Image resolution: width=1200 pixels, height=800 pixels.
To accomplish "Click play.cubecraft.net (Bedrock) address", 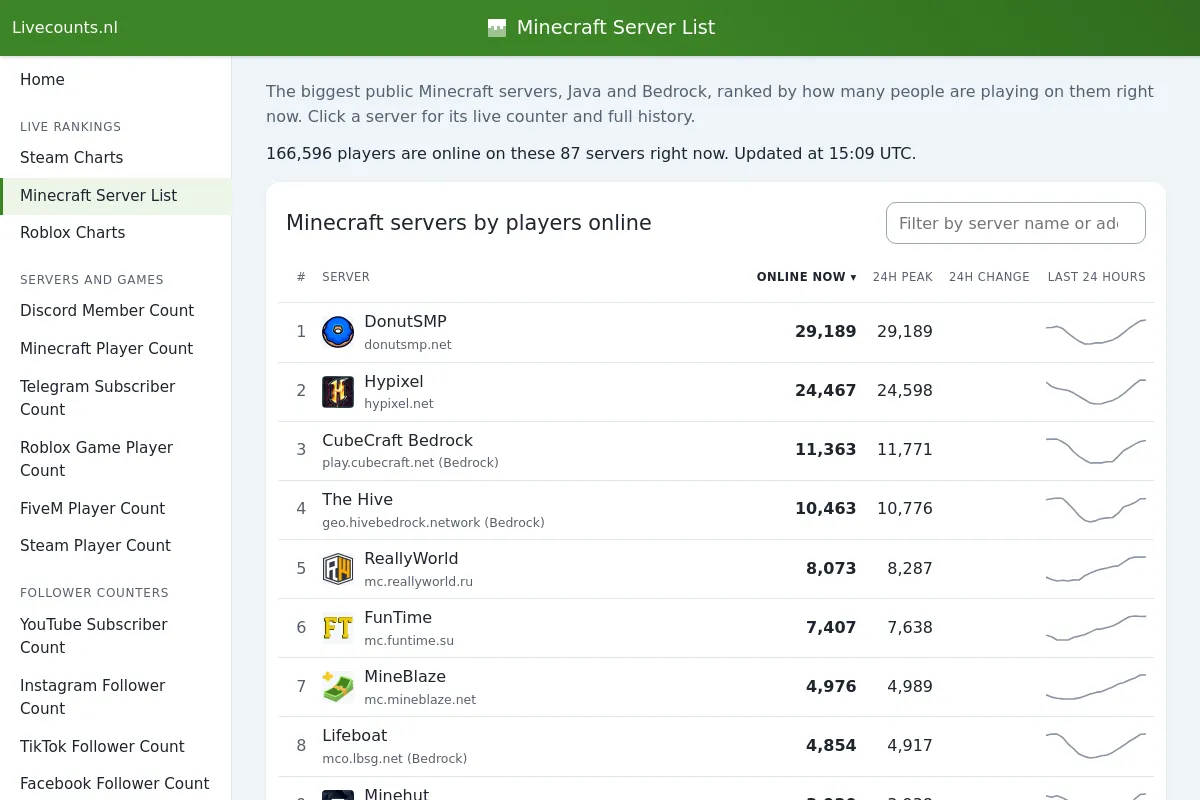I will point(410,462).
